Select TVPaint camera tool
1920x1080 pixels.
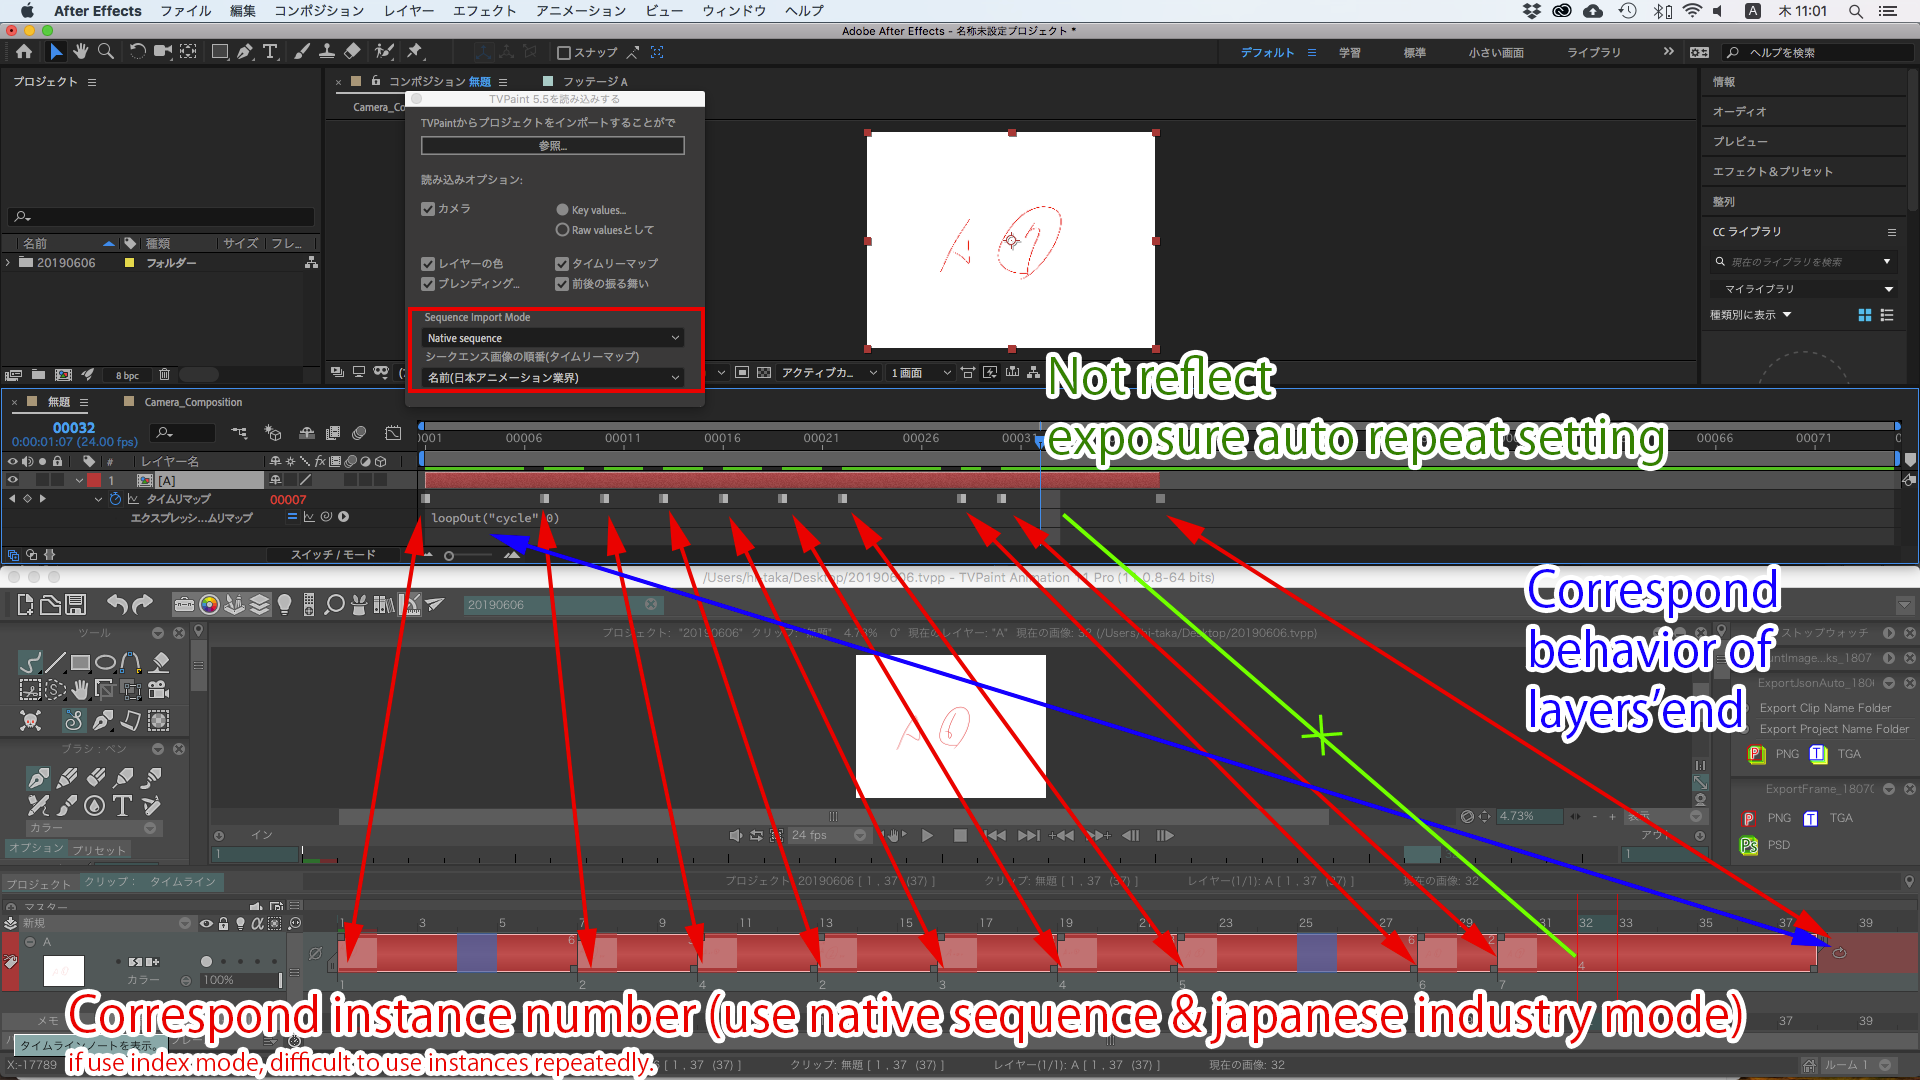(x=158, y=690)
